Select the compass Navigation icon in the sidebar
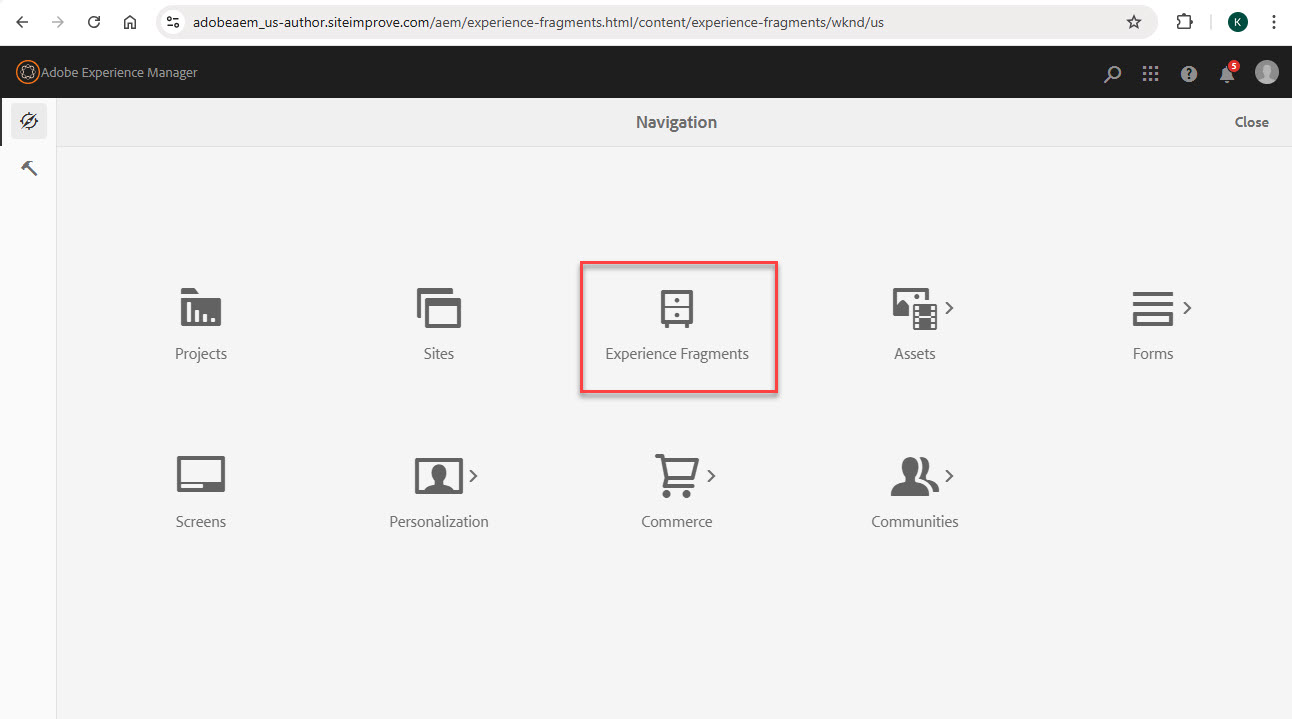Image resolution: width=1292 pixels, height=719 pixels. point(28,120)
